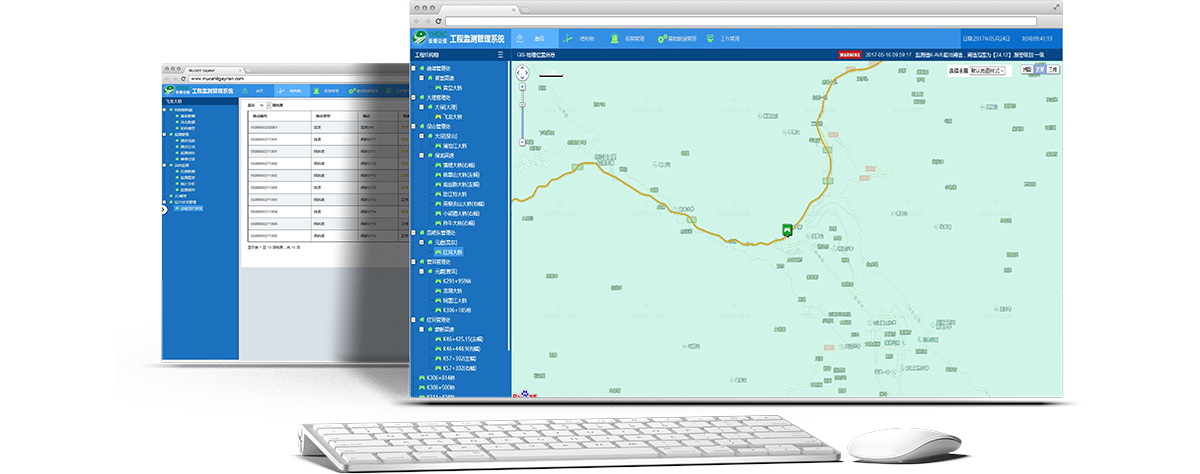Open the 首页 home icon in navigation
This screenshot has height=474, width=1200.
click(x=519, y=38)
